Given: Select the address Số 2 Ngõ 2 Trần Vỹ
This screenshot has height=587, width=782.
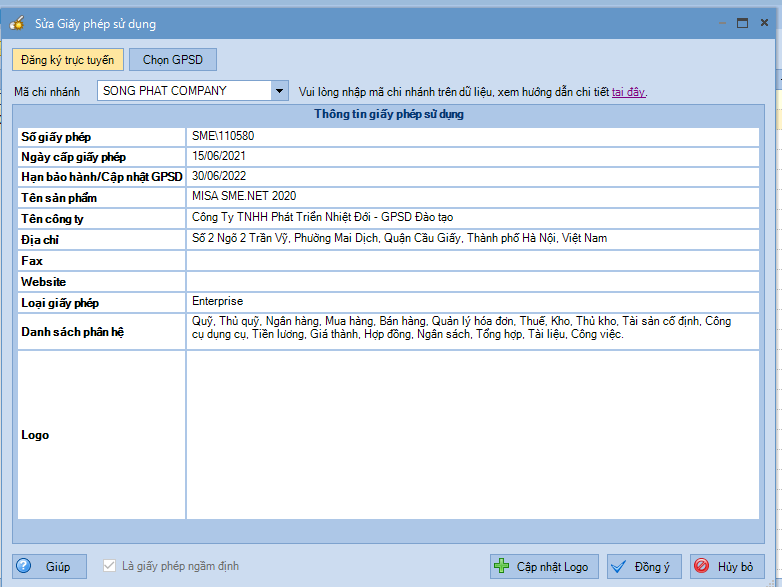Looking at the screenshot, I should [x=240, y=238].
